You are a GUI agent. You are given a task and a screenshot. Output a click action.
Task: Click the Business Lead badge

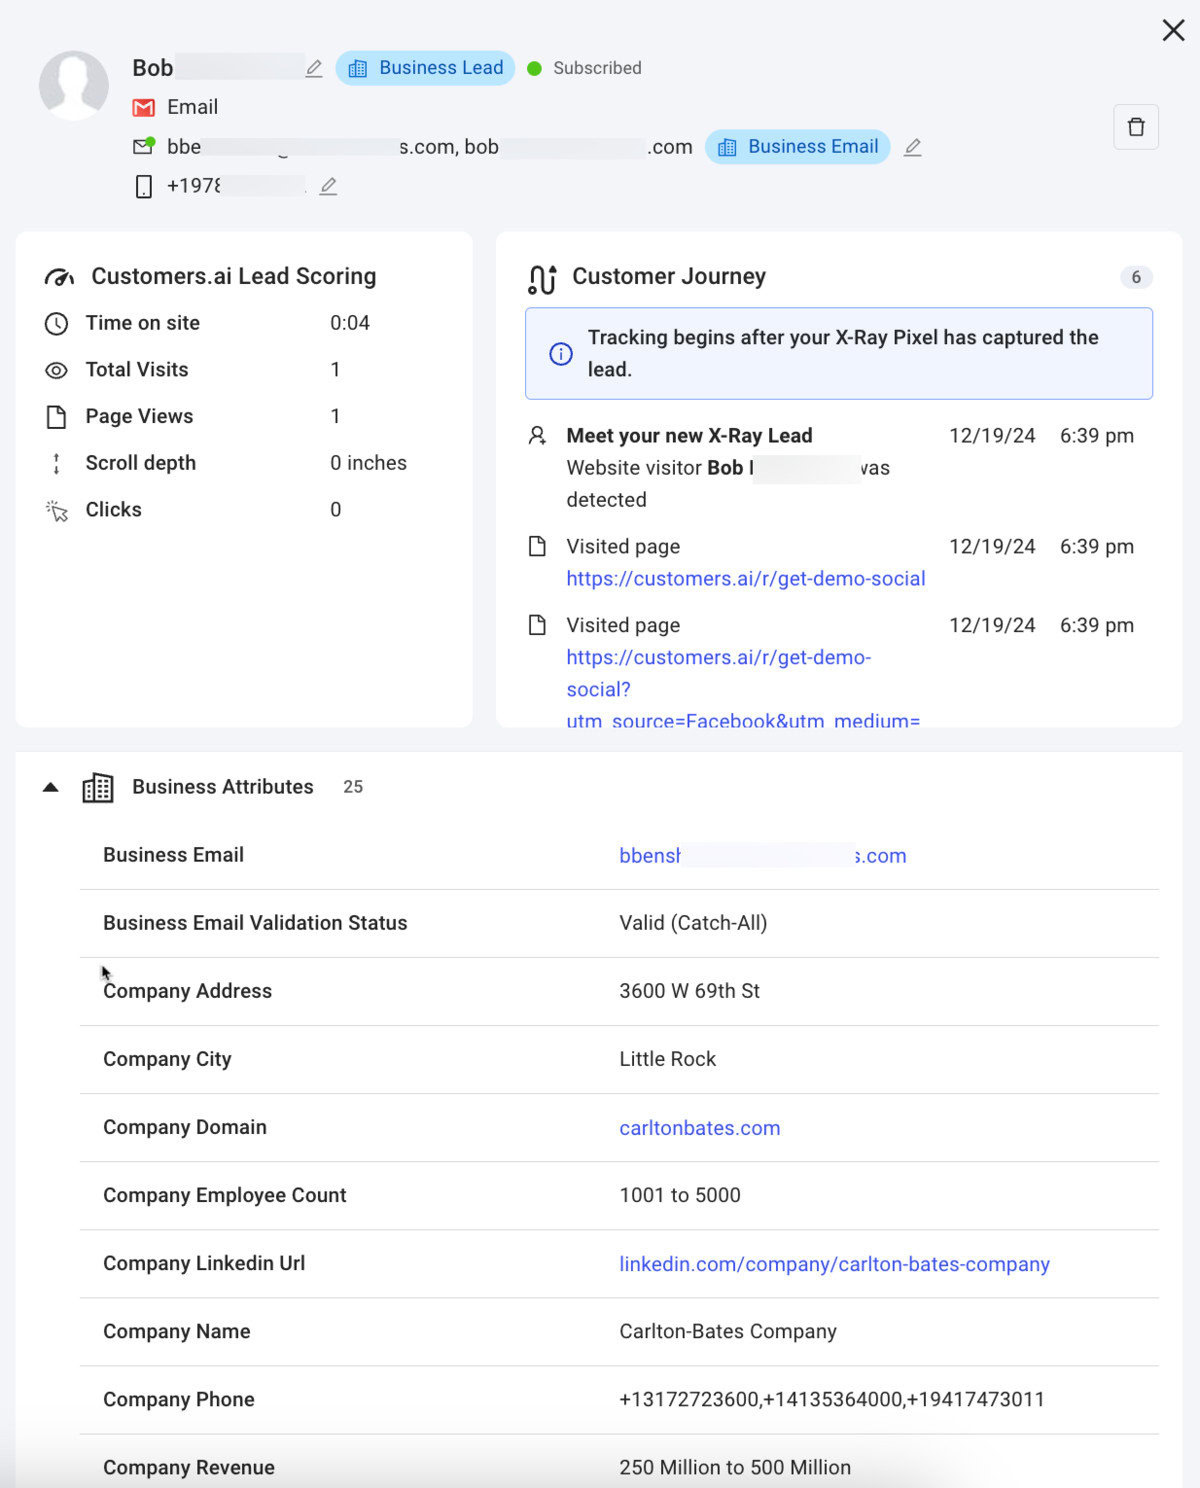tap(425, 68)
